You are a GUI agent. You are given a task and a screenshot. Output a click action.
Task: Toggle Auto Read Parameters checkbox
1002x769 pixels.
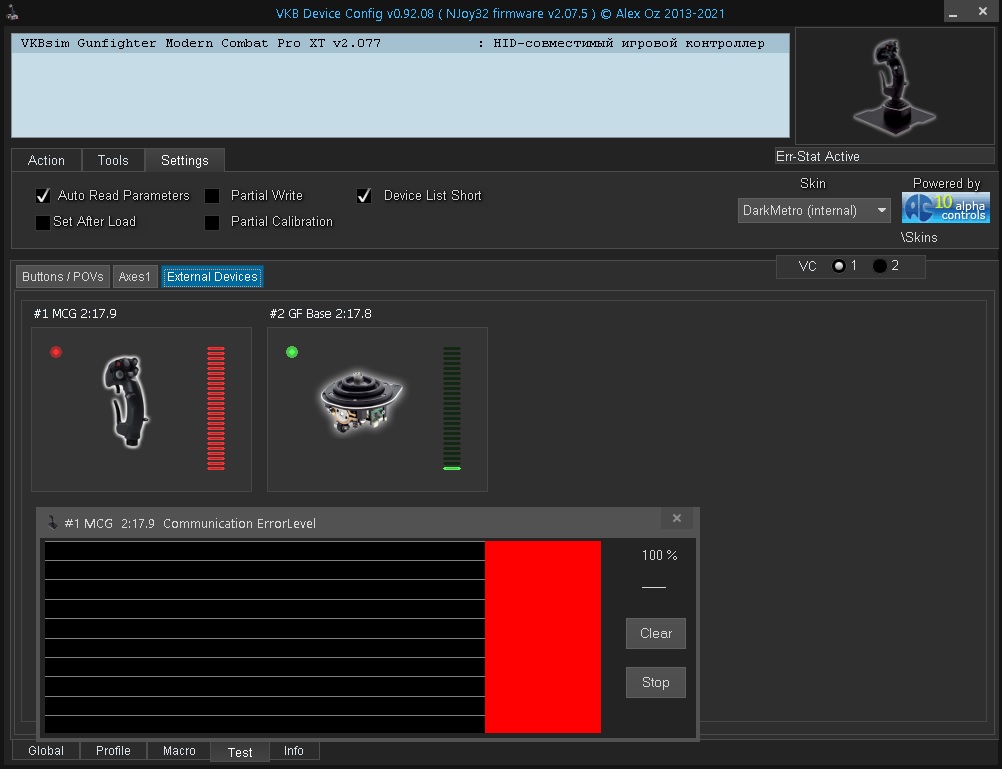(43, 196)
